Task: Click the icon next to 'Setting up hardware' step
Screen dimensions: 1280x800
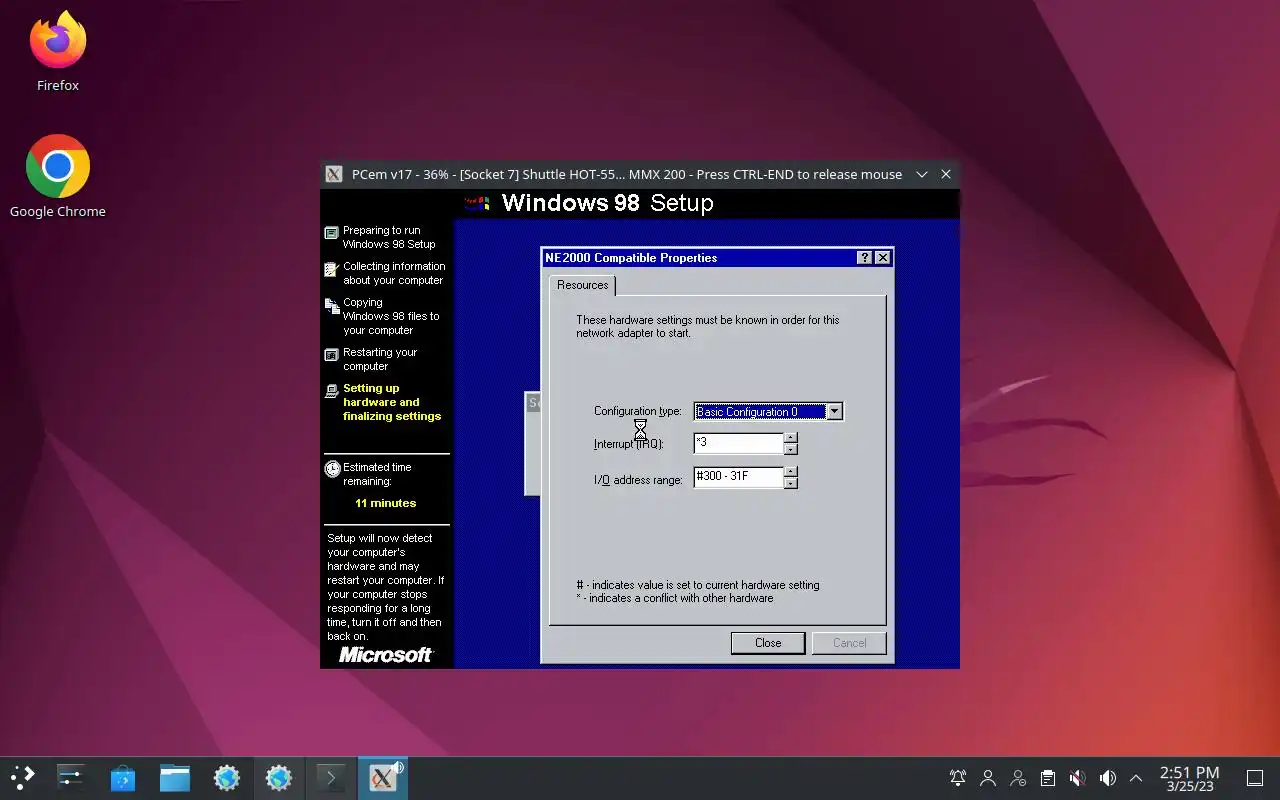Action: [x=332, y=391]
